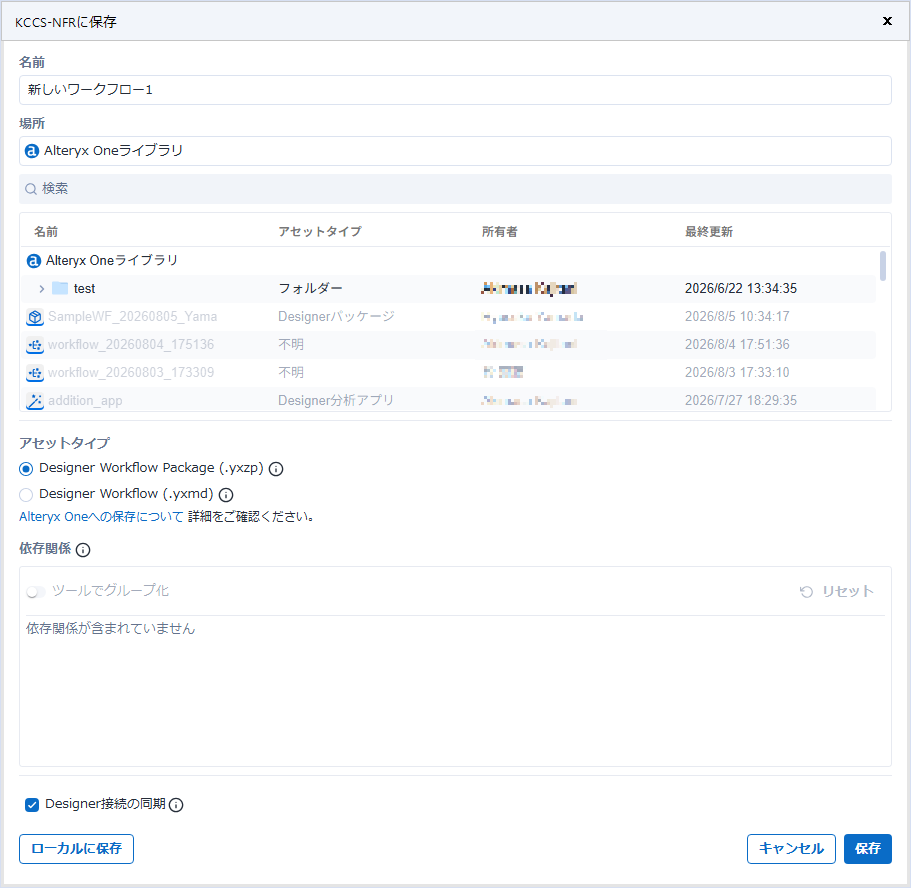Image resolution: width=911 pixels, height=888 pixels.
Task: Click the workflow_20260803_173309 workflow icon
Action: tap(35, 373)
